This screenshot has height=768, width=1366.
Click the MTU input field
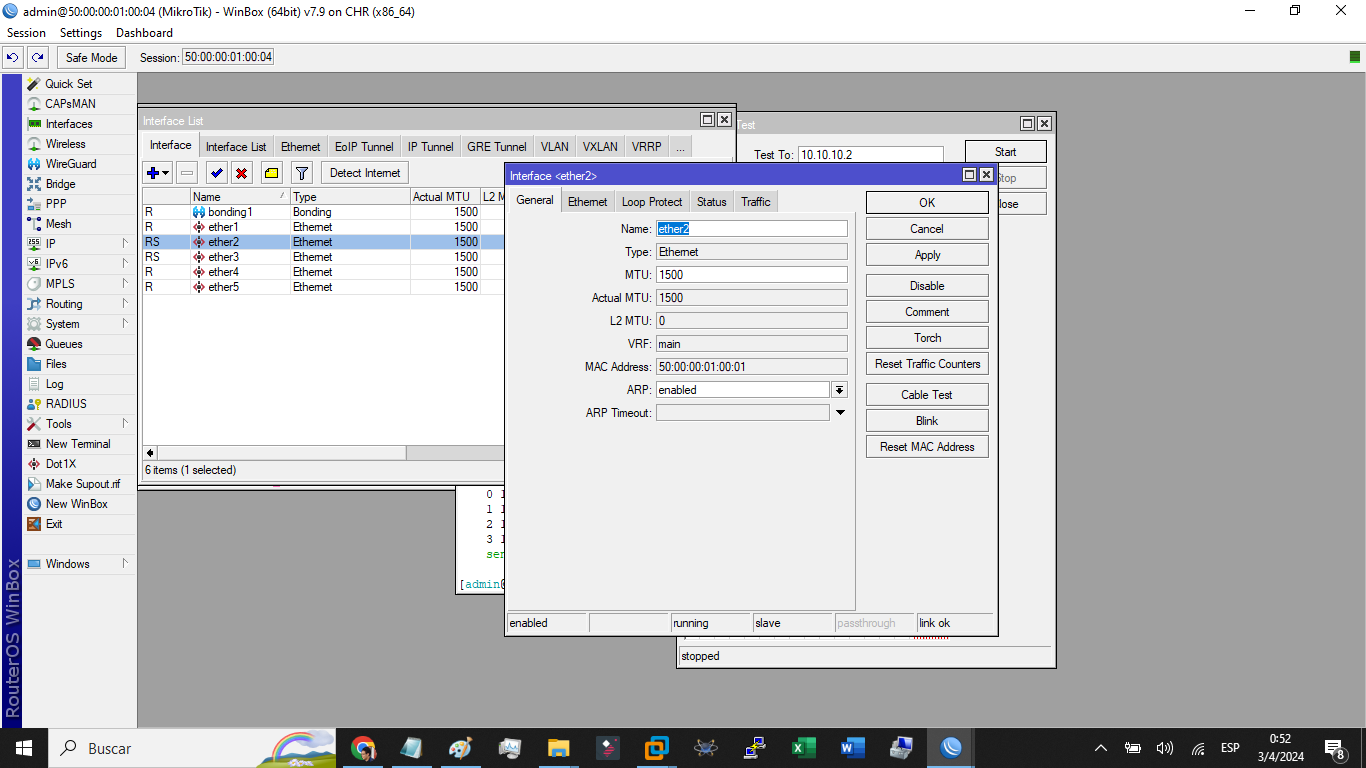[751, 275]
